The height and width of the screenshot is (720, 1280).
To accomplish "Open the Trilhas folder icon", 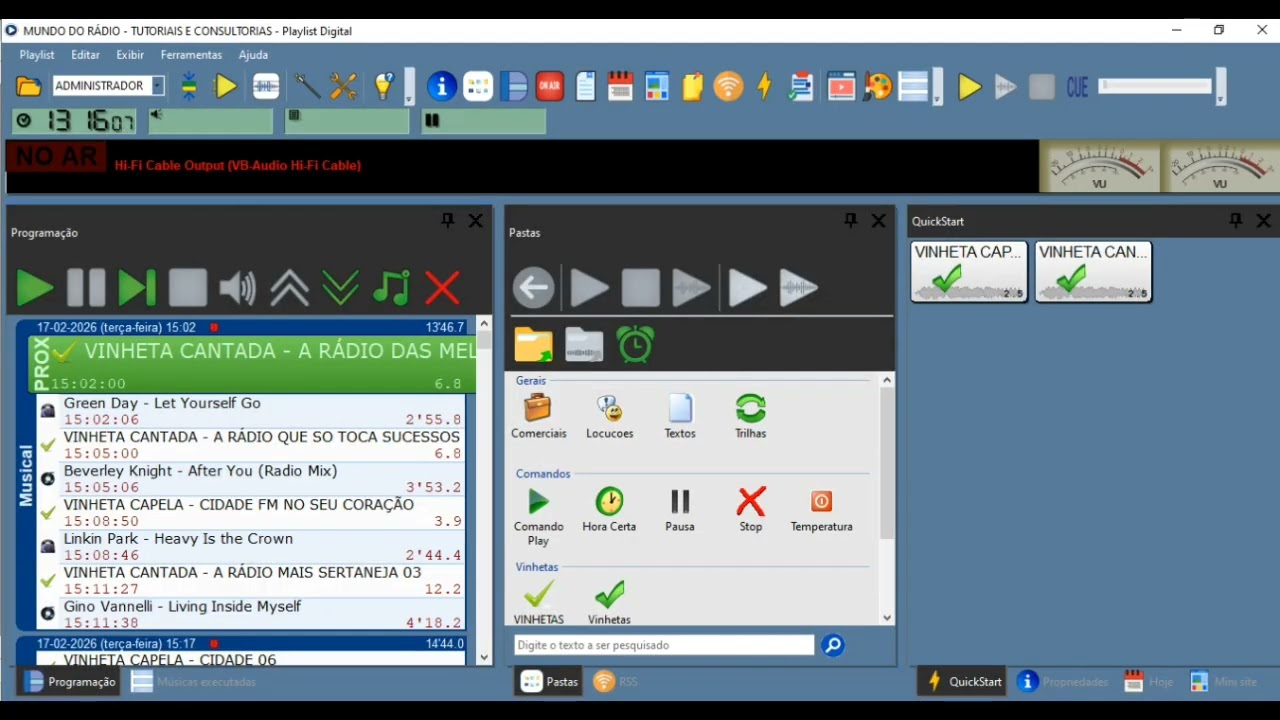I will 750,416.
